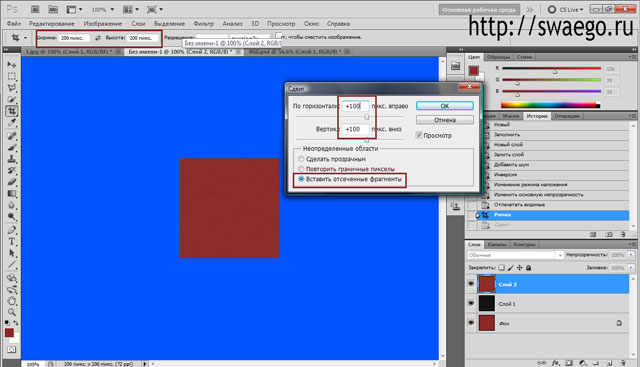Select the Eyedropper tool
The image size is (640, 367).
tap(12, 123)
